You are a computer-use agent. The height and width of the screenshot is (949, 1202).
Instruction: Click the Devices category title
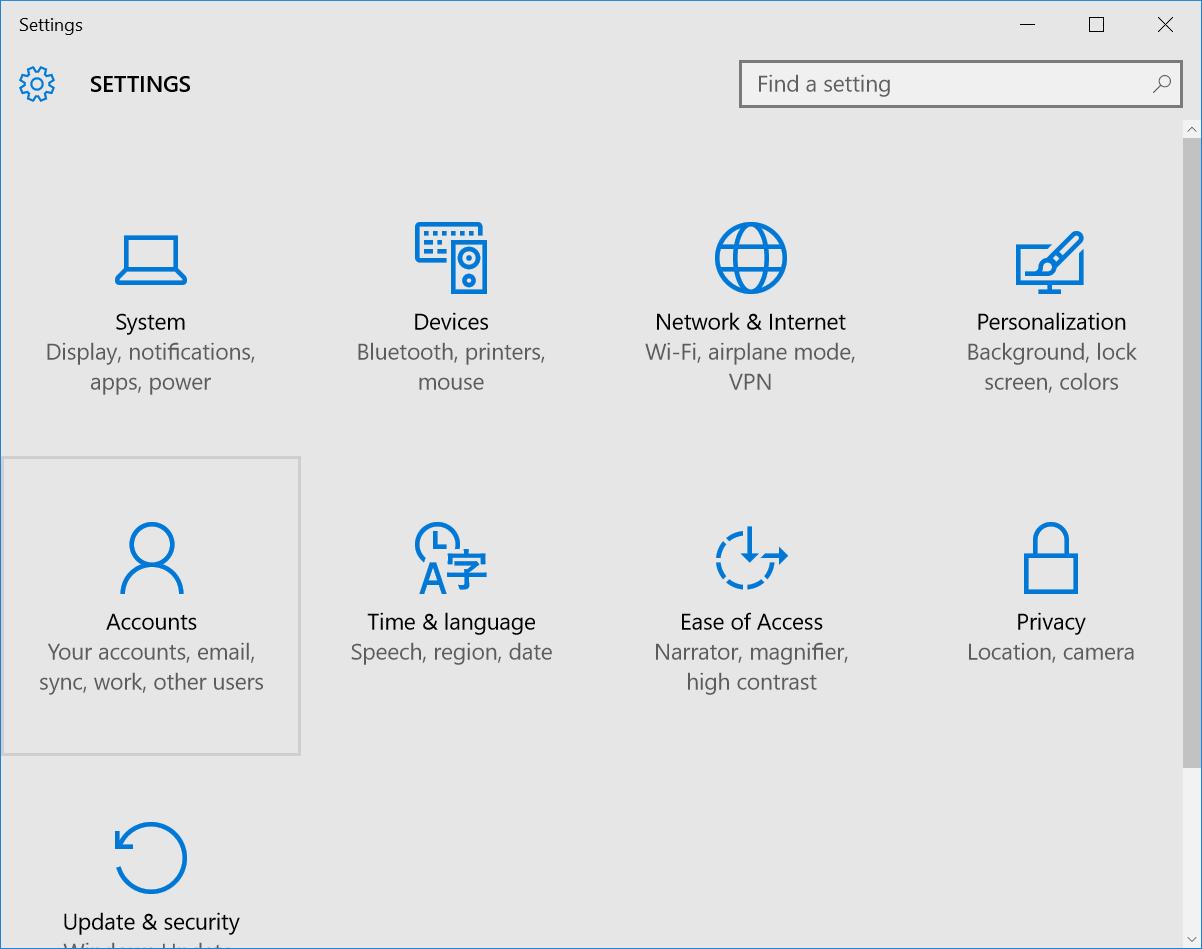tap(451, 322)
